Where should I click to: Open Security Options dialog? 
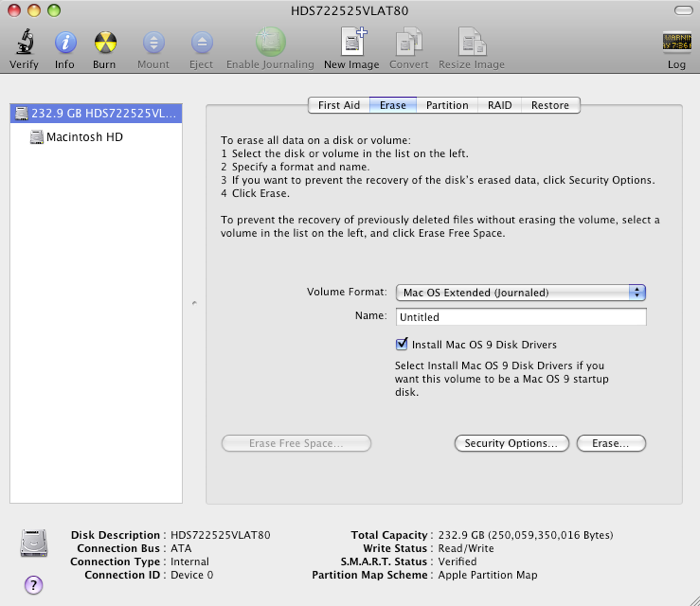pyautogui.click(x=512, y=443)
